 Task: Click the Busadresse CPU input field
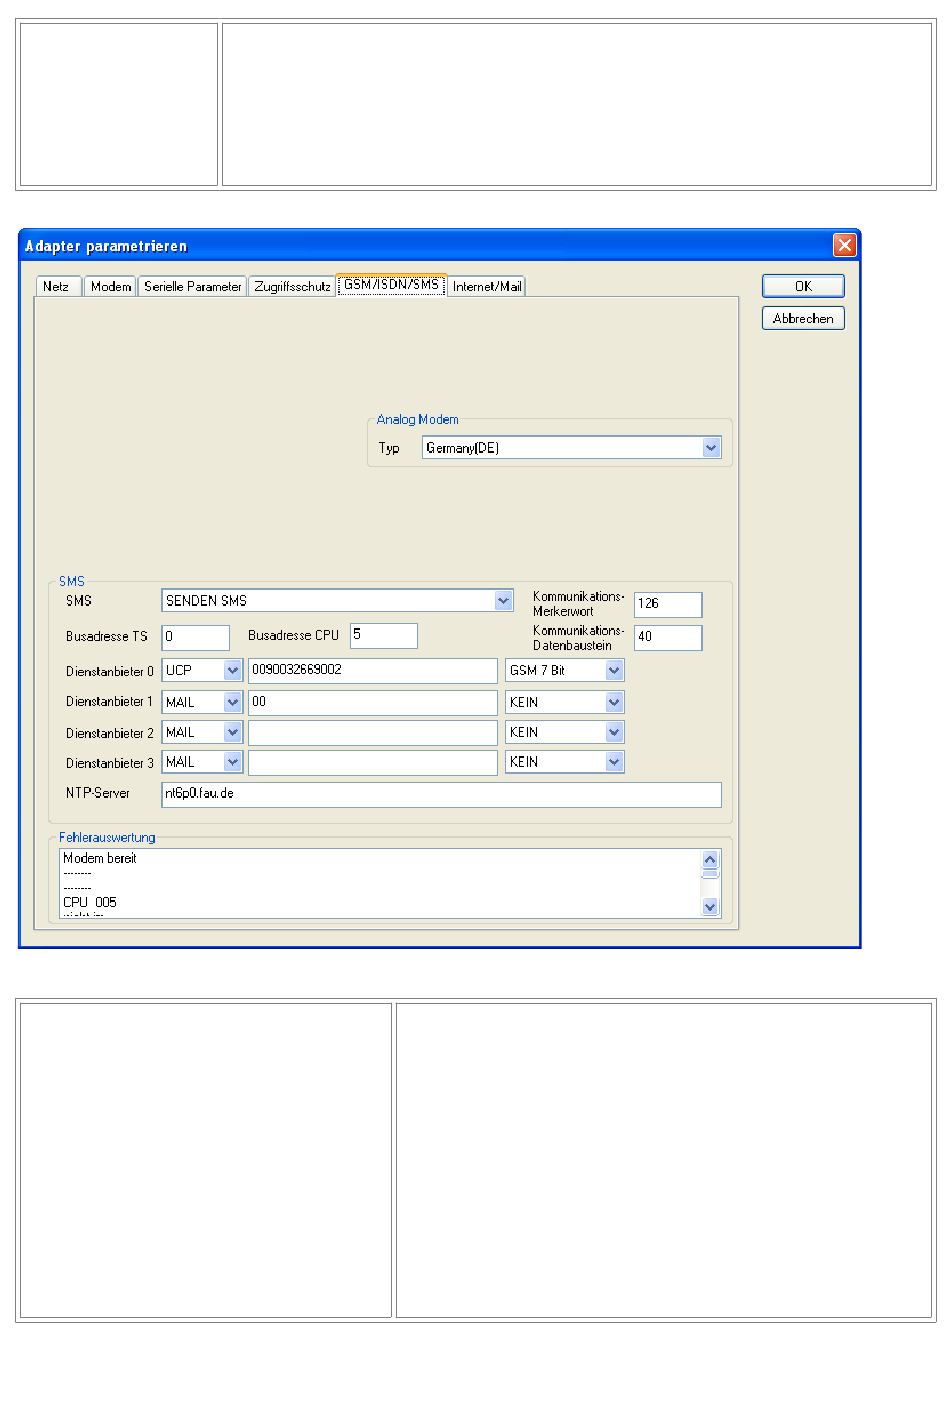coord(384,636)
